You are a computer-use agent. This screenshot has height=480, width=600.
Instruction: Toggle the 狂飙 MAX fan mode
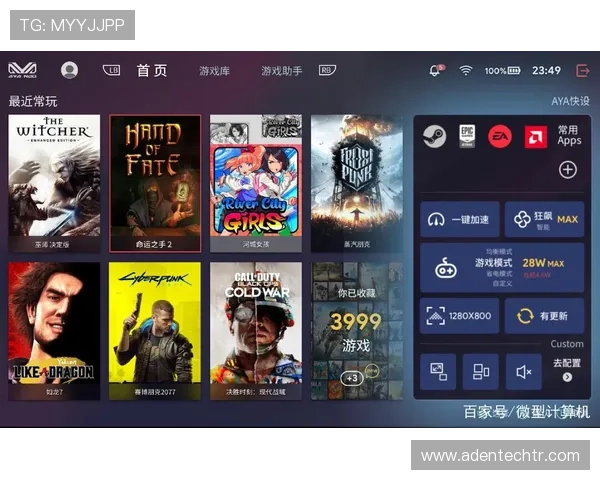point(544,219)
